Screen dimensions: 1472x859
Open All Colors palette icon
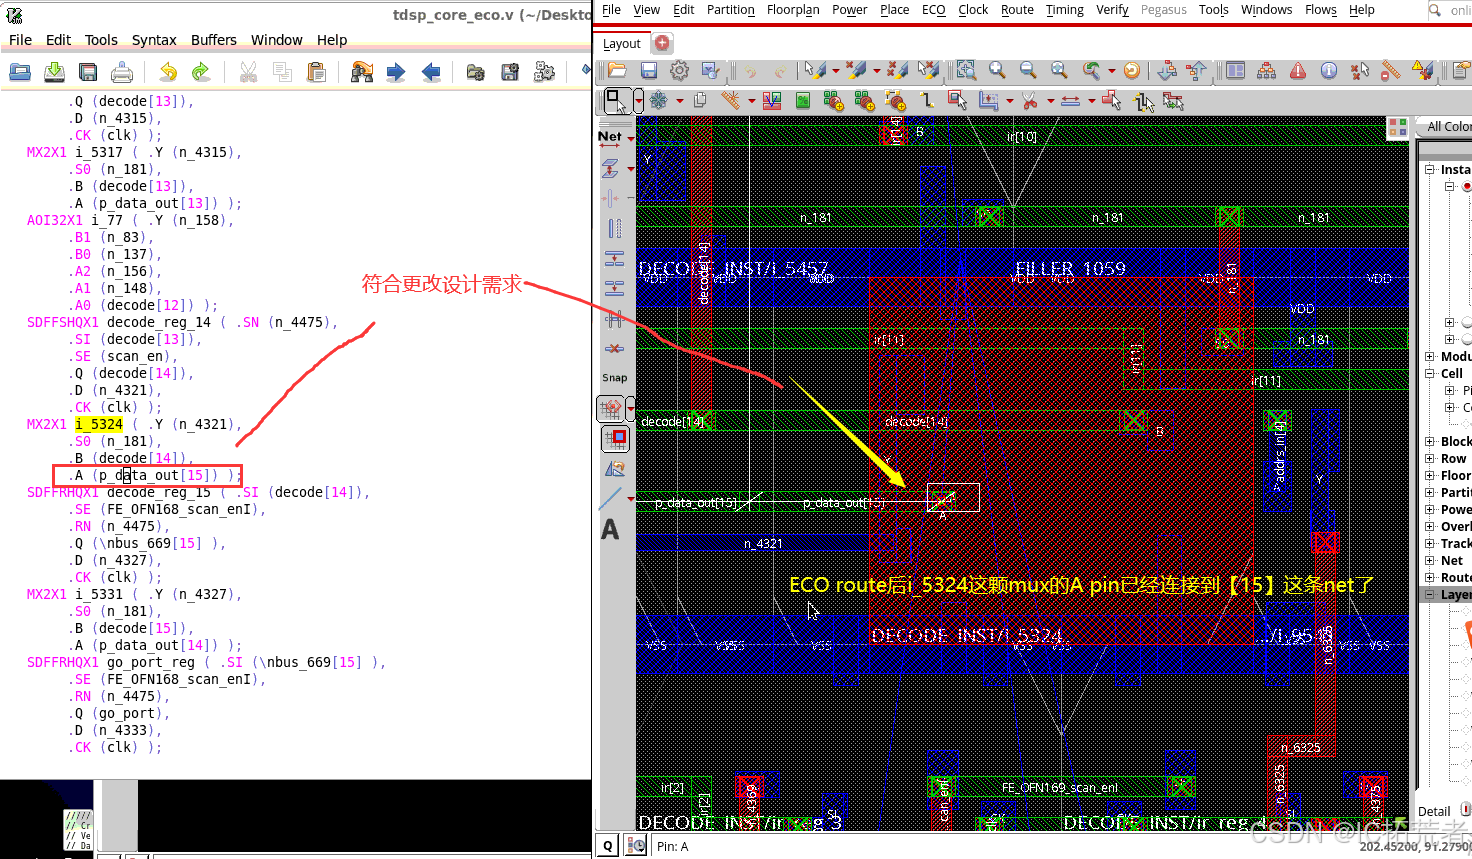1398,127
